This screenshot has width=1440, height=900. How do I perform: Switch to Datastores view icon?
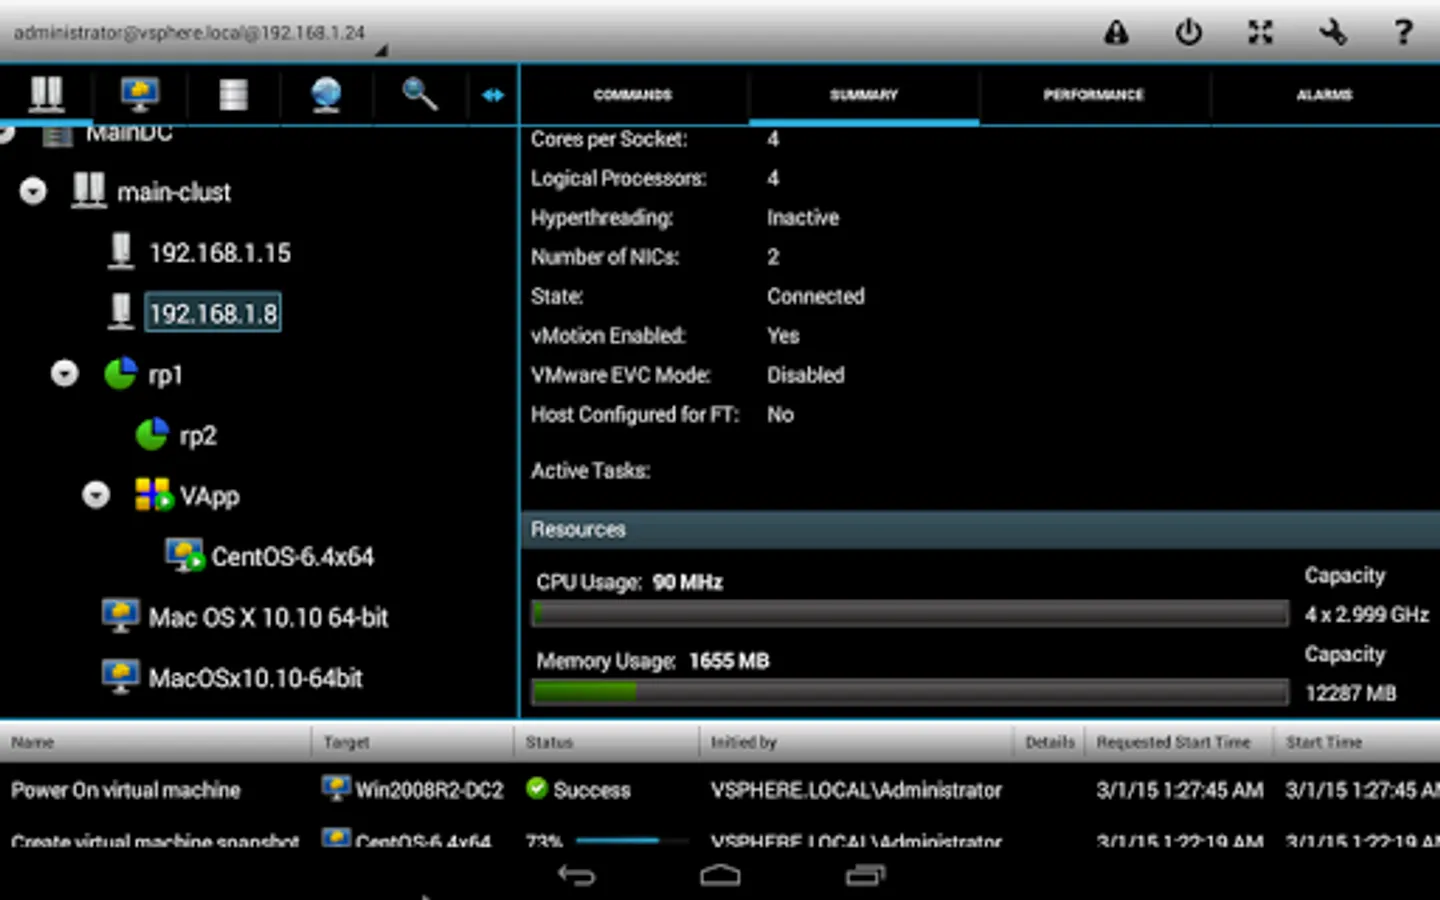click(233, 94)
